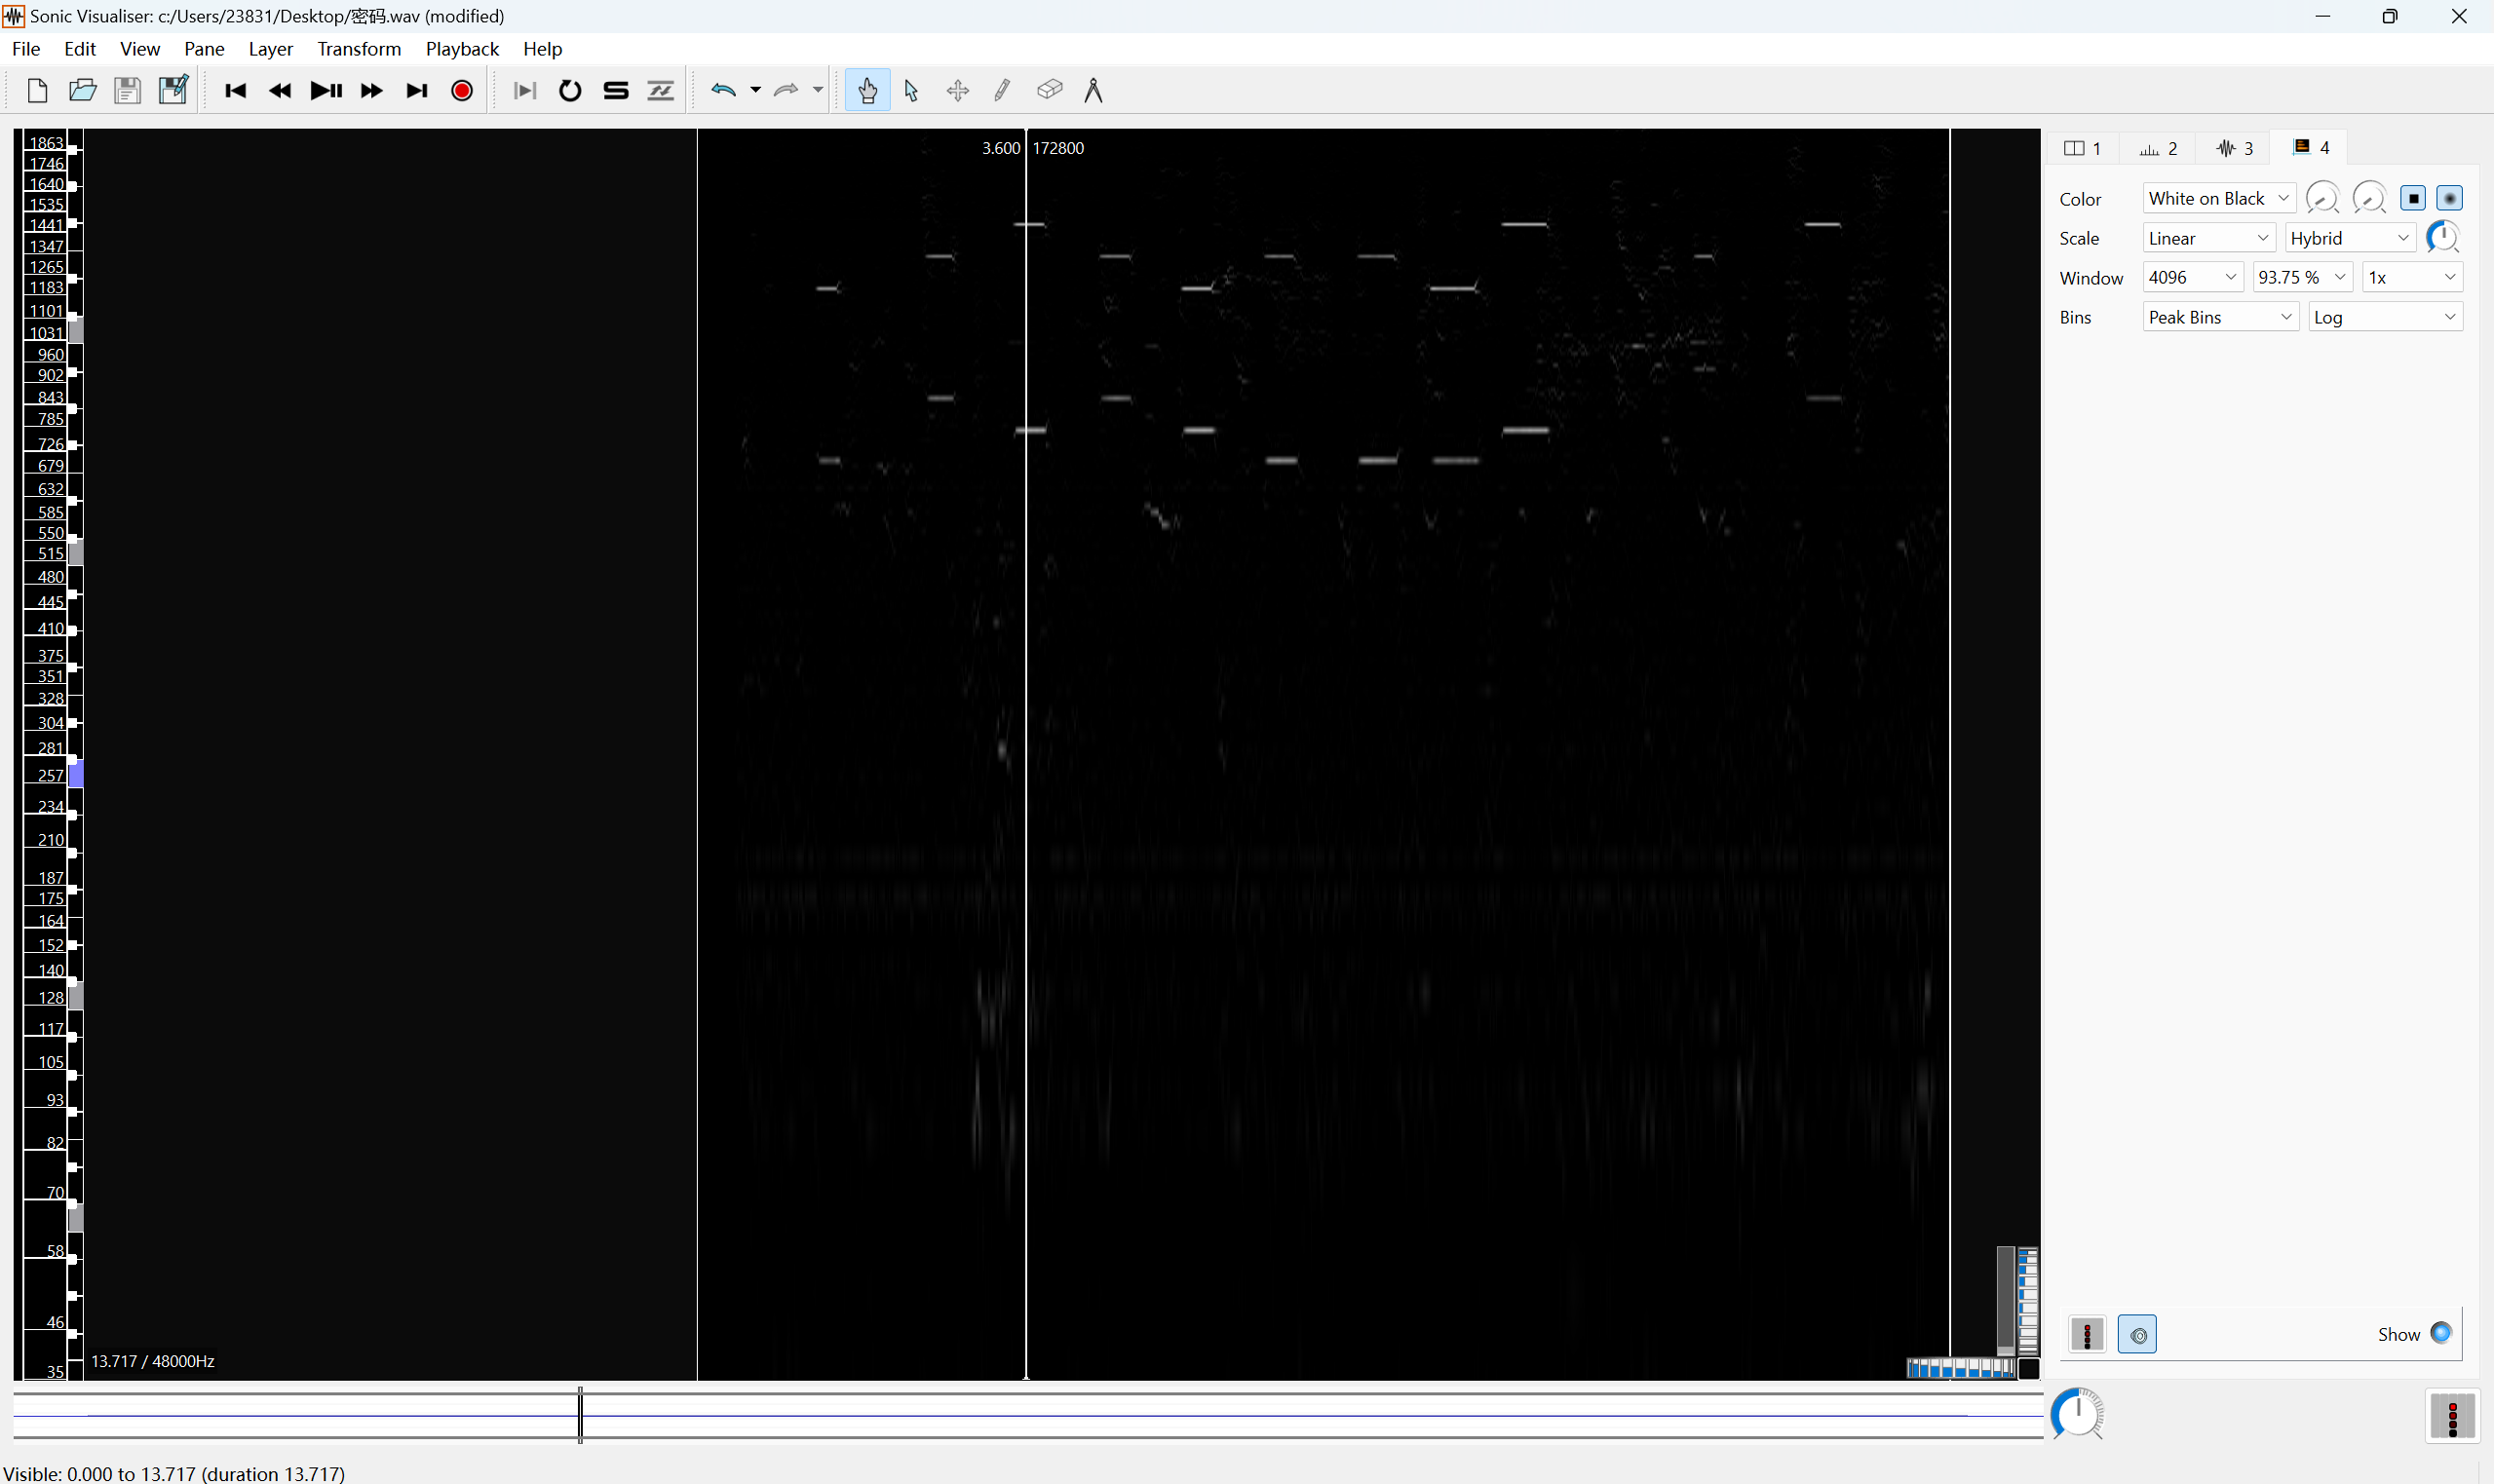The width and height of the screenshot is (2494, 1484).
Task: Open the Edit menu
Action: click(80, 49)
